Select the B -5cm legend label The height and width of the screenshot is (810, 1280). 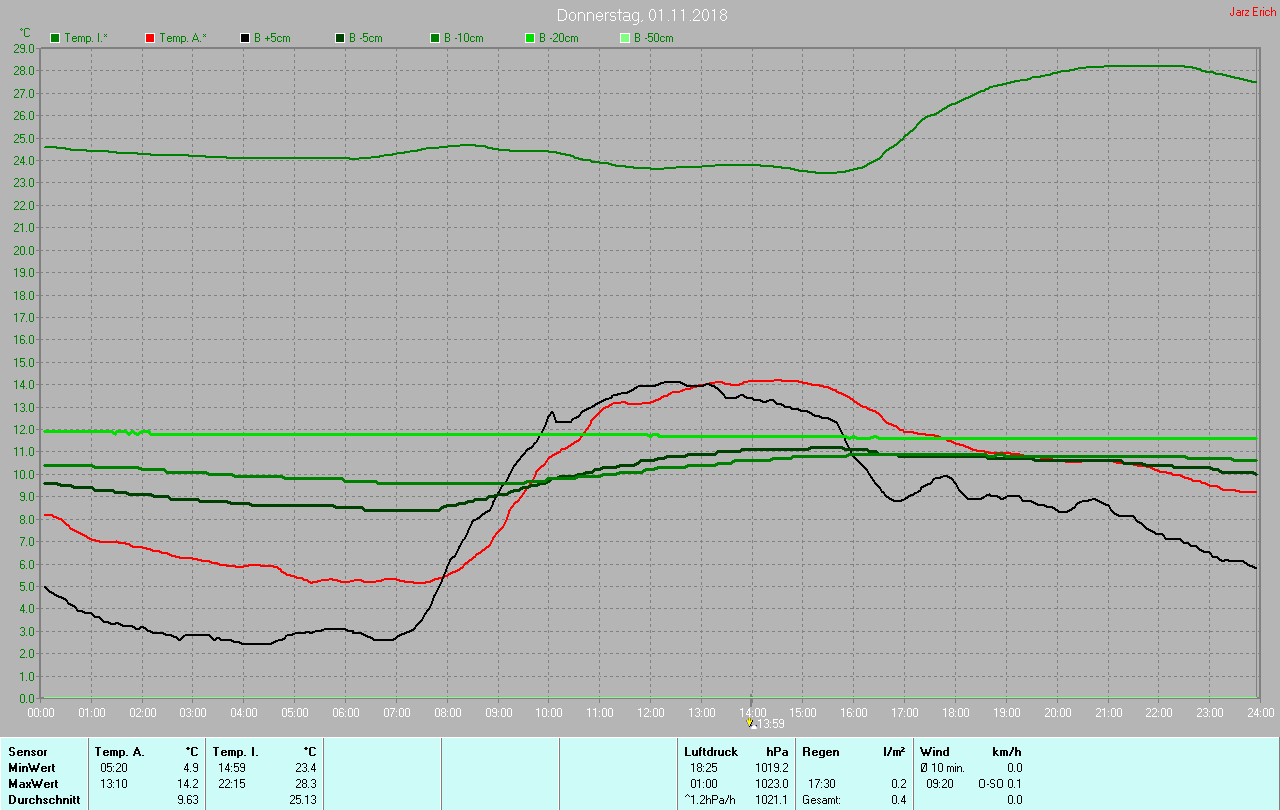click(x=366, y=38)
